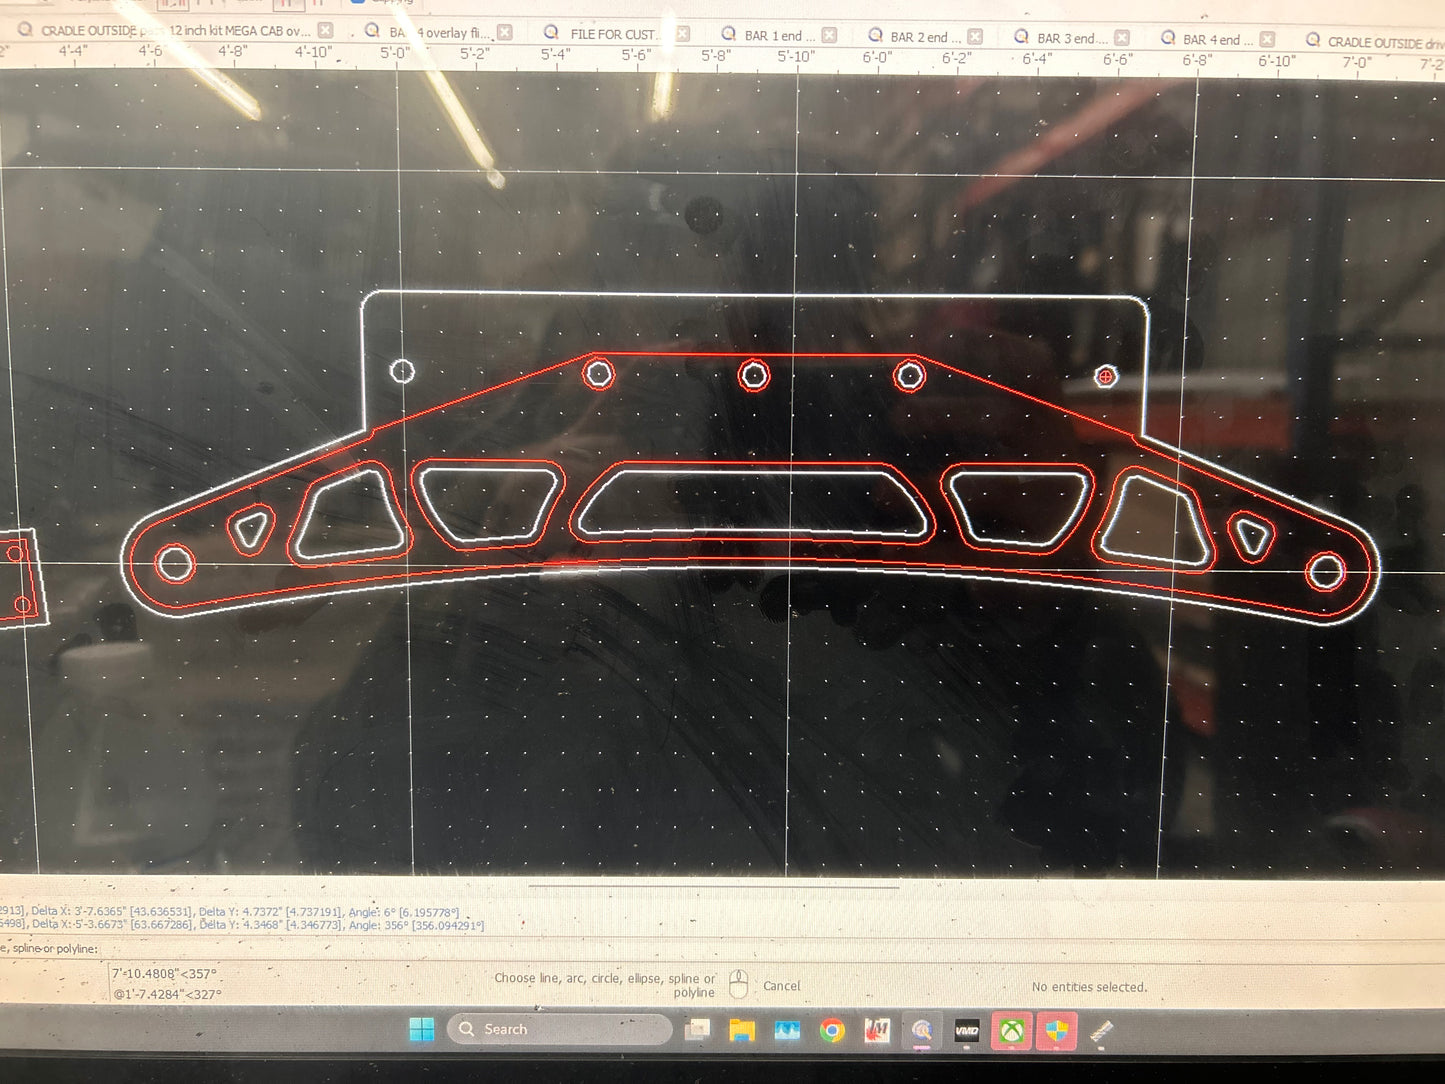
Task: Close the FILE FOR CUST tab
Action: coord(682,34)
